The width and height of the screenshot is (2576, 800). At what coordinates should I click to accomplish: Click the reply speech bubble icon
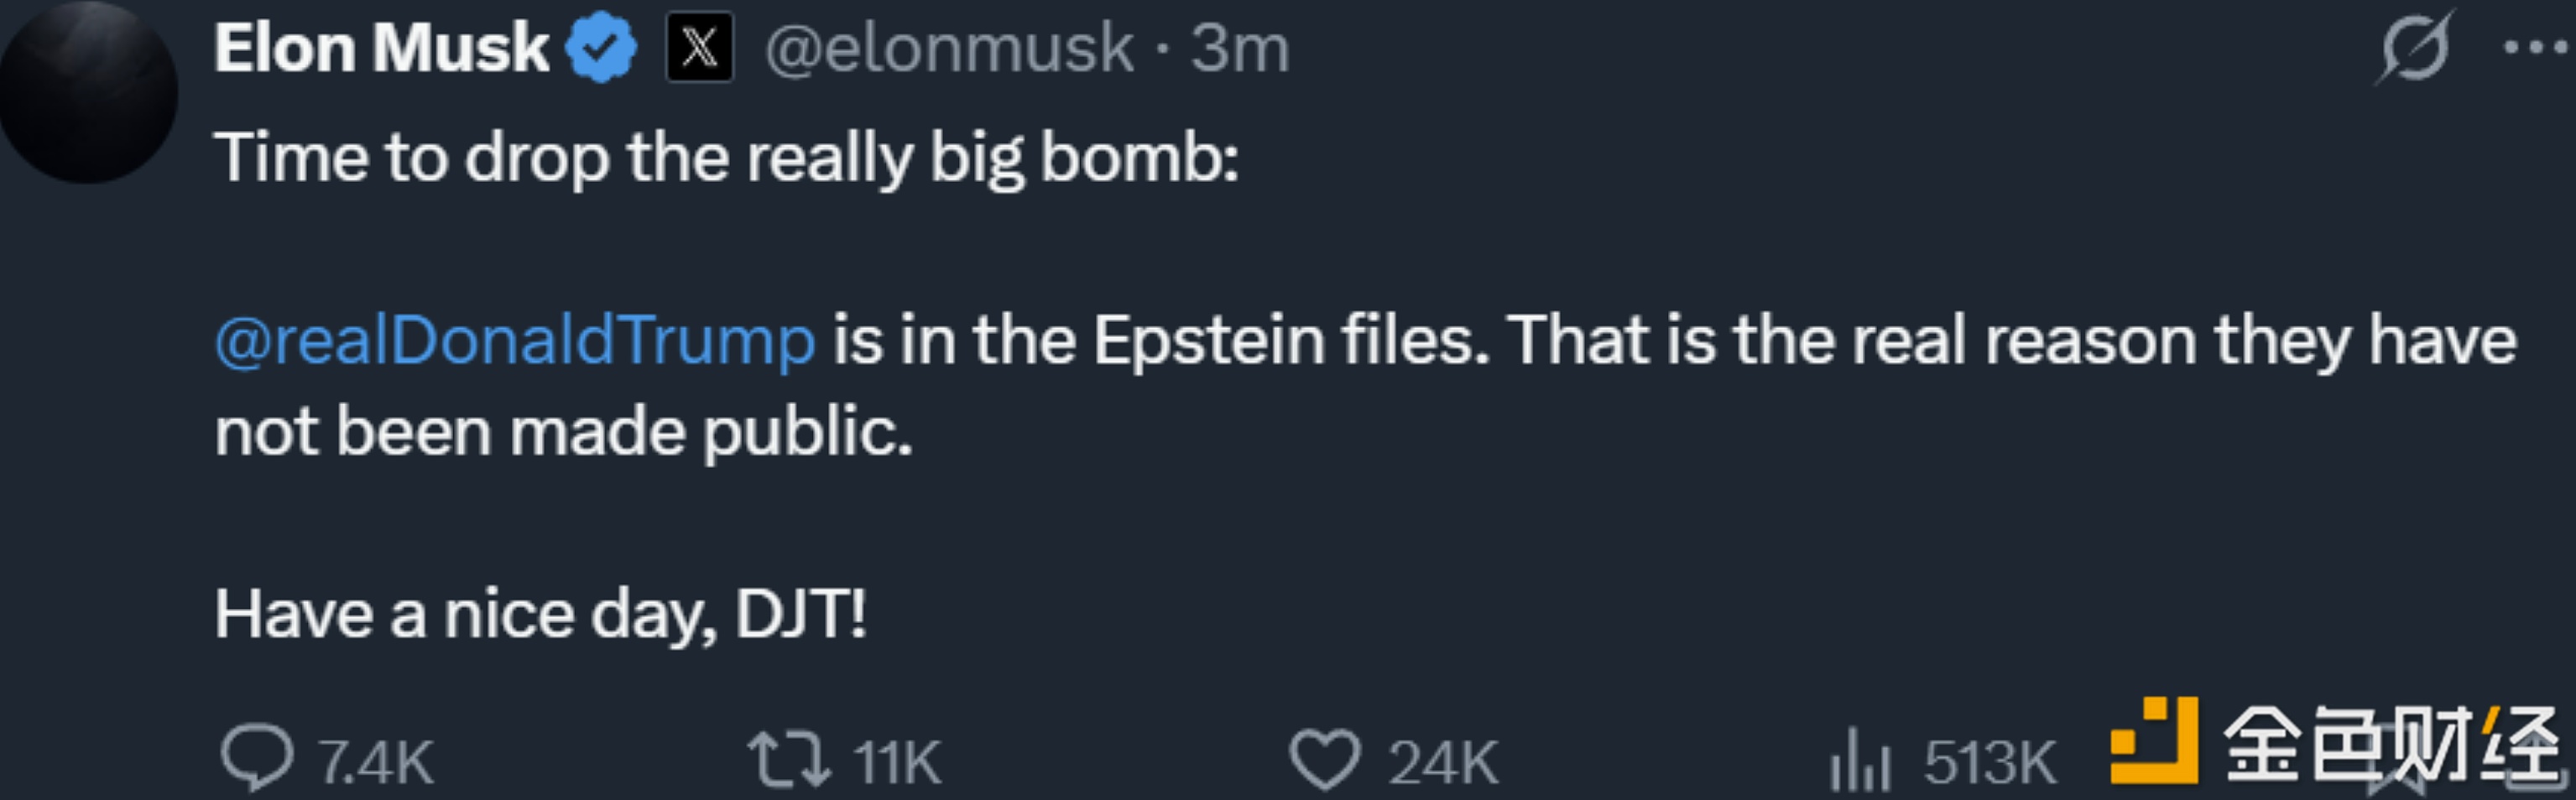[257, 759]
